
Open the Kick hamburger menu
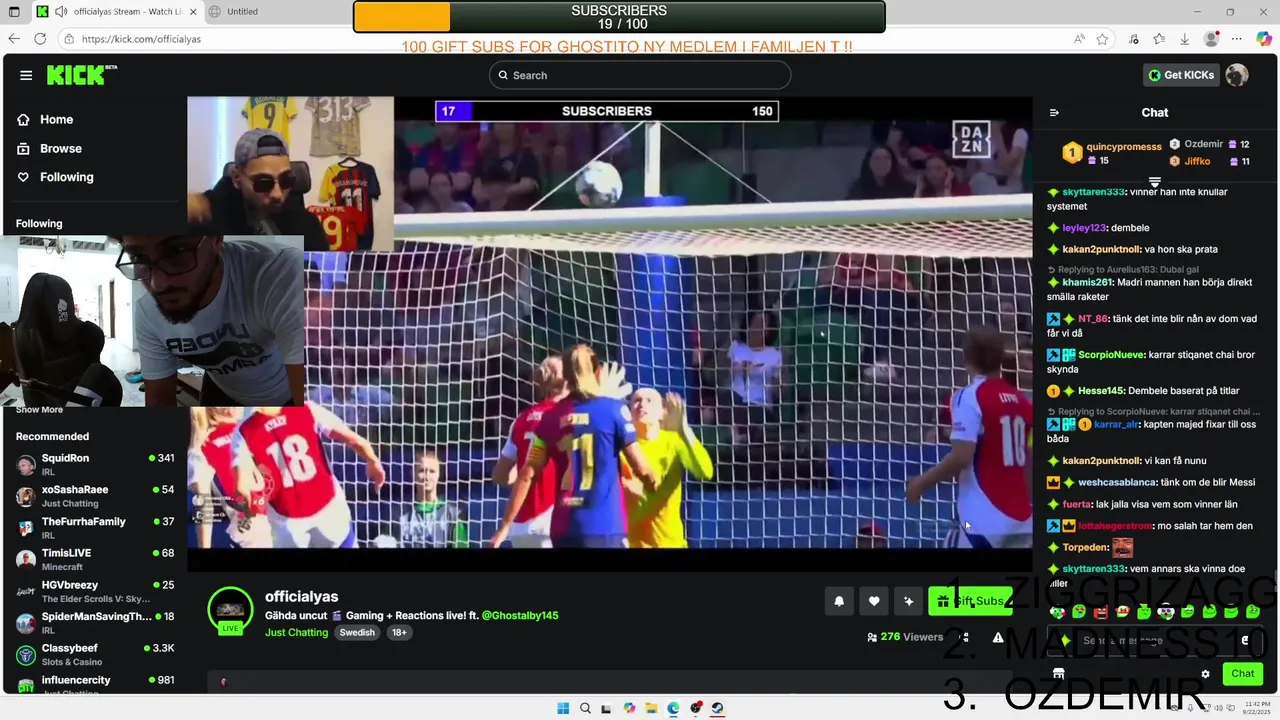pyautogui.click(x=26, y=75)
